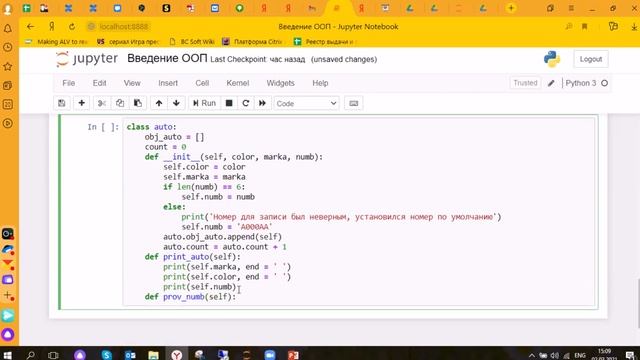Screen dimensions: 640x360
Task: Click the In [ ]: cell prompt
Action: coord(103,127)
